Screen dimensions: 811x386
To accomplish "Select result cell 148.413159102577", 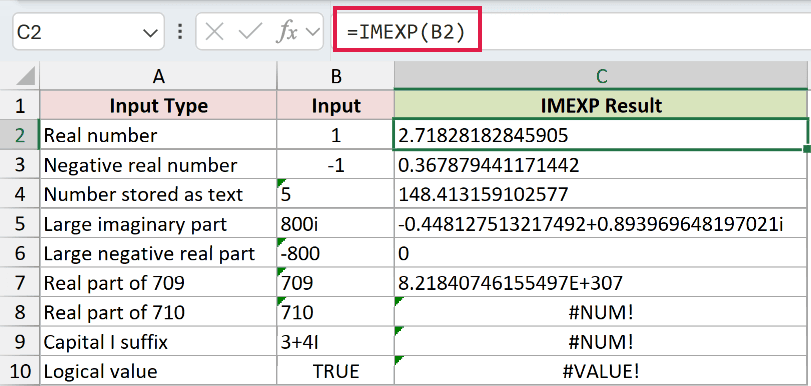I will coord(600,195).
